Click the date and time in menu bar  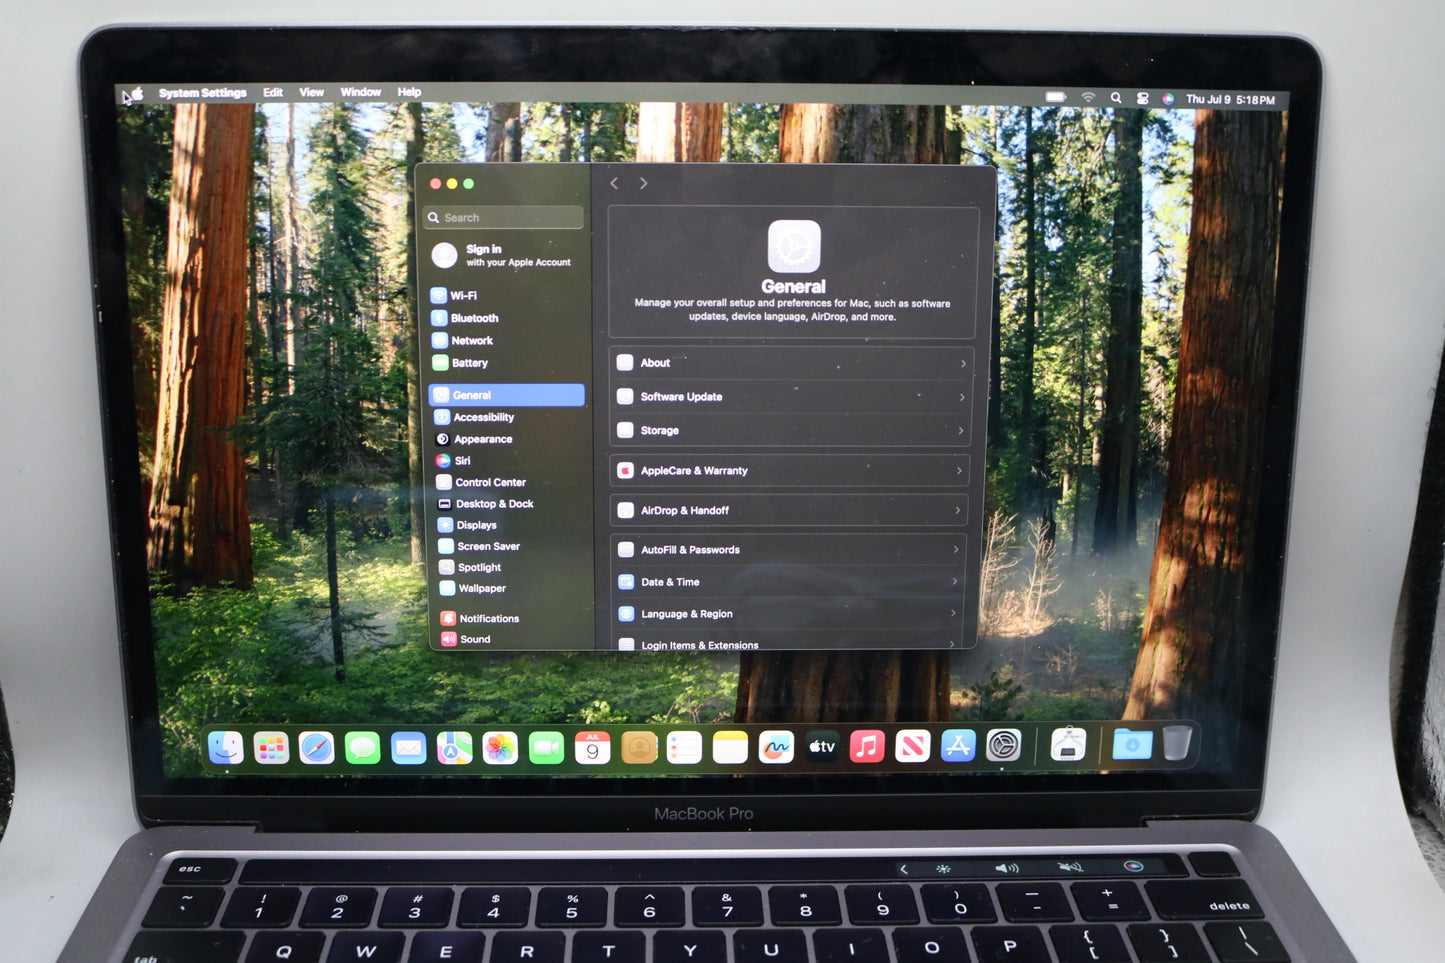pyautogui.click(x=1230, y=100)
